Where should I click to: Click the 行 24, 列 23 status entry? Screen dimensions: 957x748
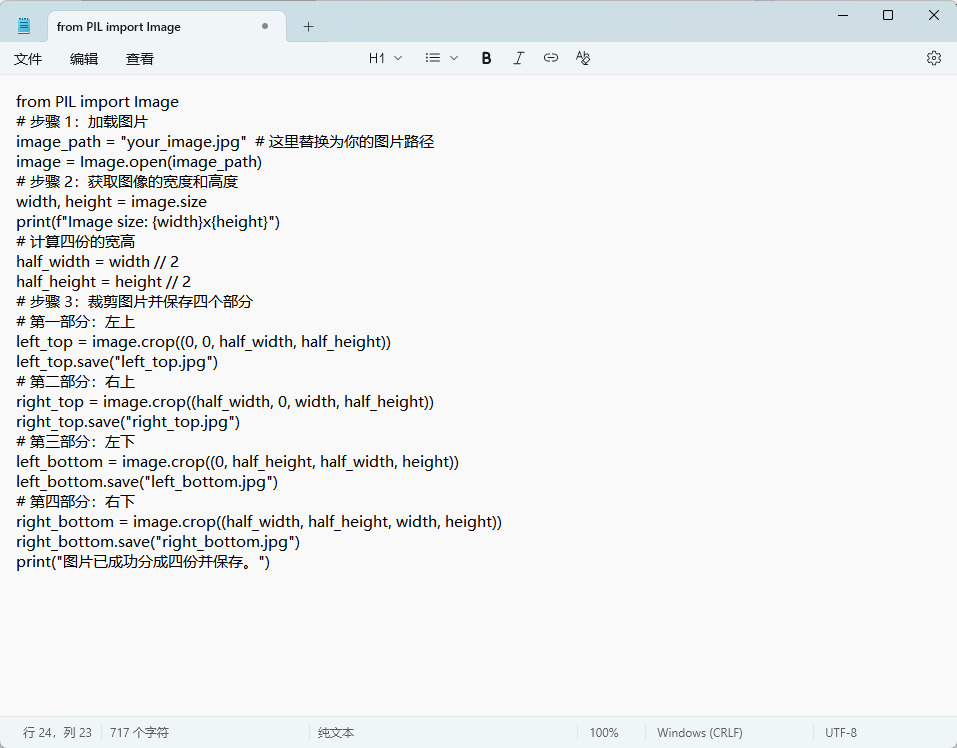click(57, 732)
